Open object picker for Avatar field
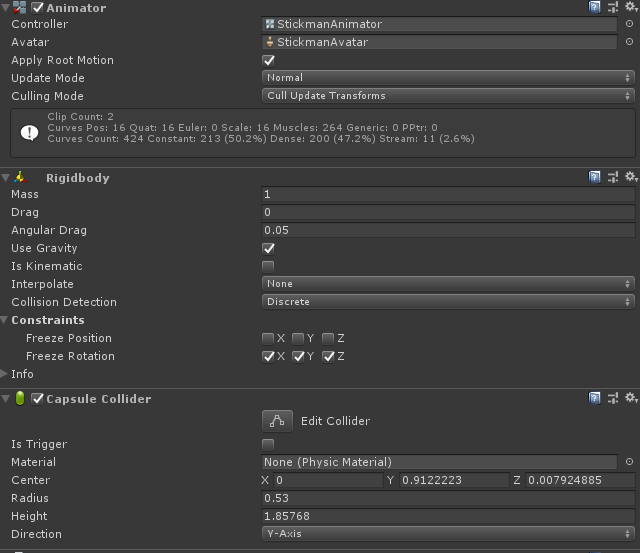Screen dimensions: 640x553 (629, 42)
